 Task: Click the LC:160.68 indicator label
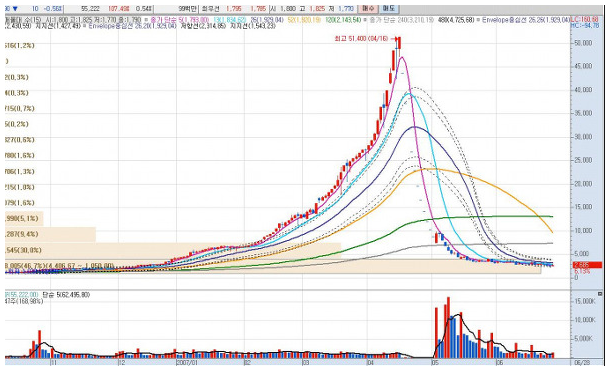585,20
